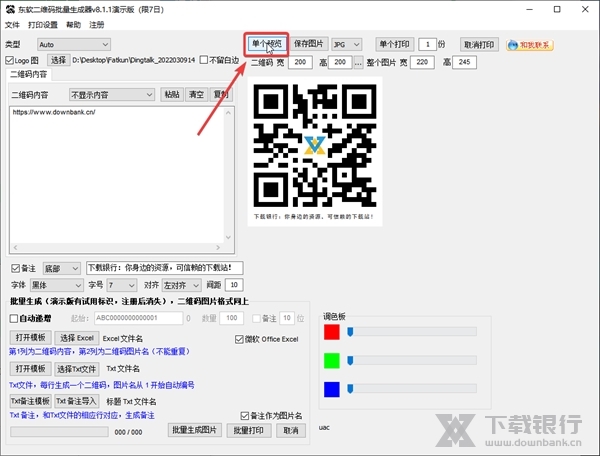
Task: Expand the JPG image format dropdown
Action: coord(347,45)
